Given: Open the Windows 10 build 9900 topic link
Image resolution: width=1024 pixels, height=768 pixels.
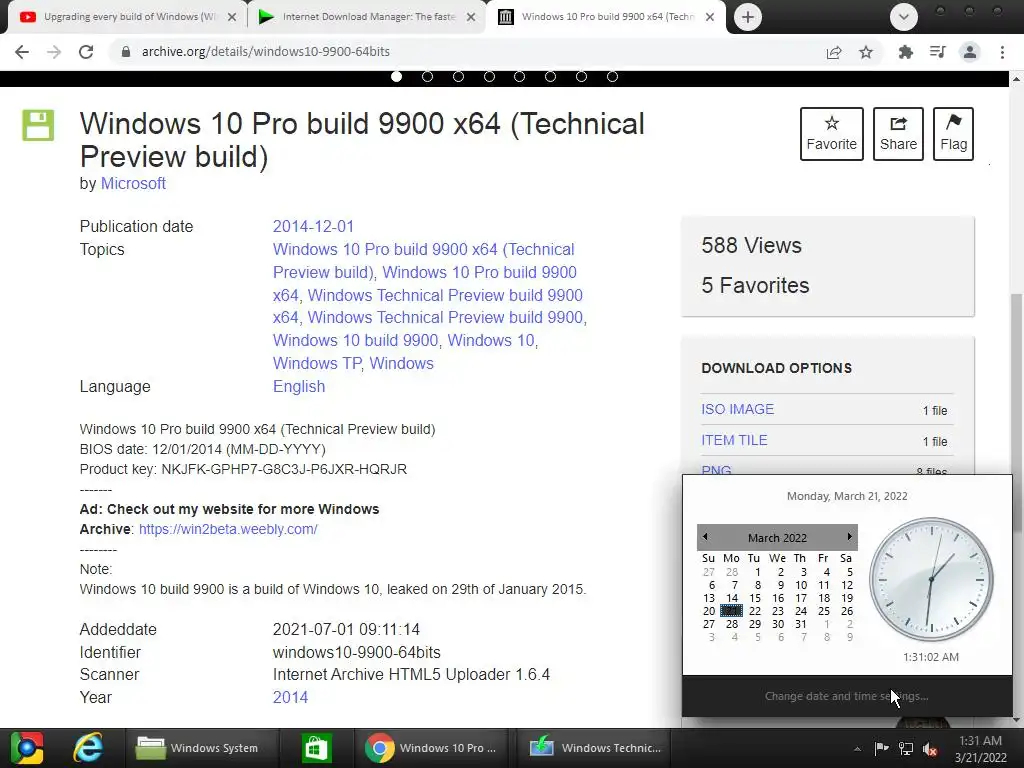Looking at the screenshot, I should (x=355, y=340).
